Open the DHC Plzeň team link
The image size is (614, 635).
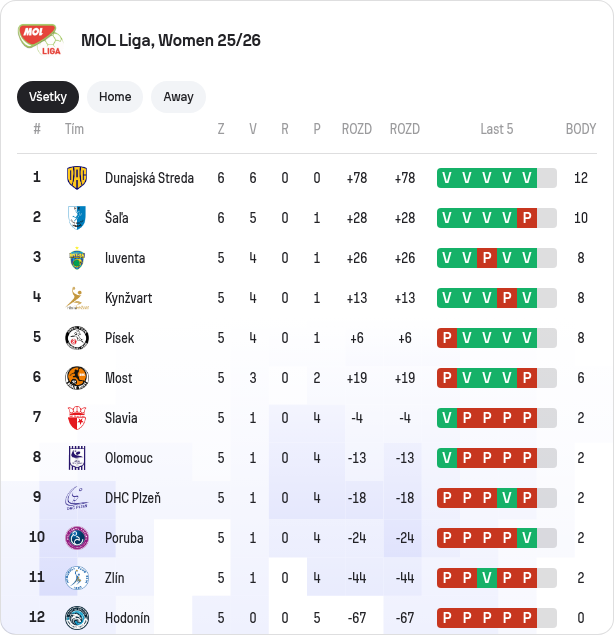pos(133,498)
